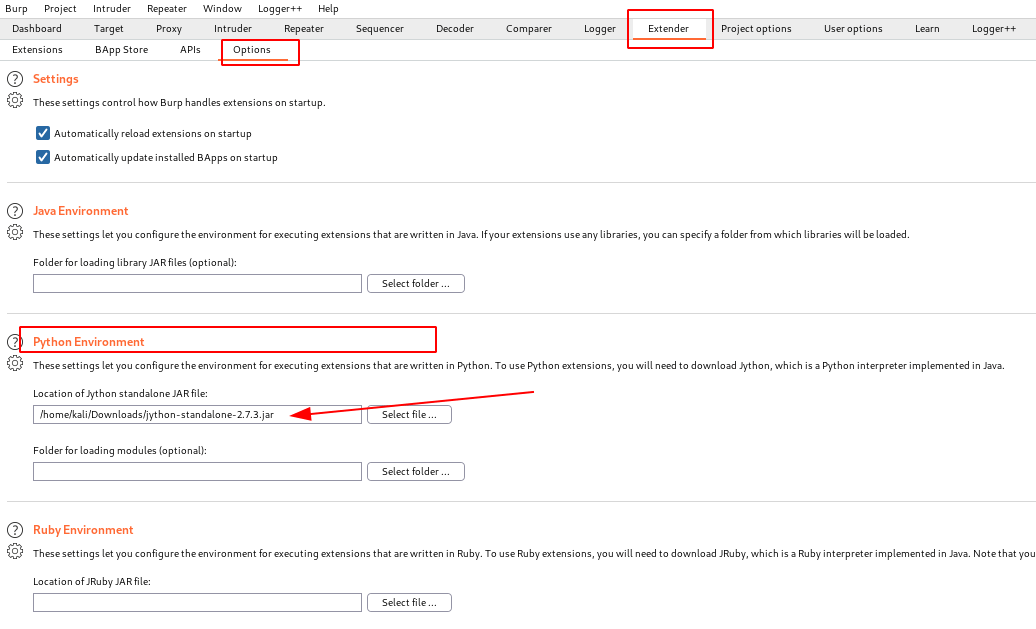The width and height of the screenshot is (1036, 629).
Task: Open the Window menu
Action: [222, 9]
